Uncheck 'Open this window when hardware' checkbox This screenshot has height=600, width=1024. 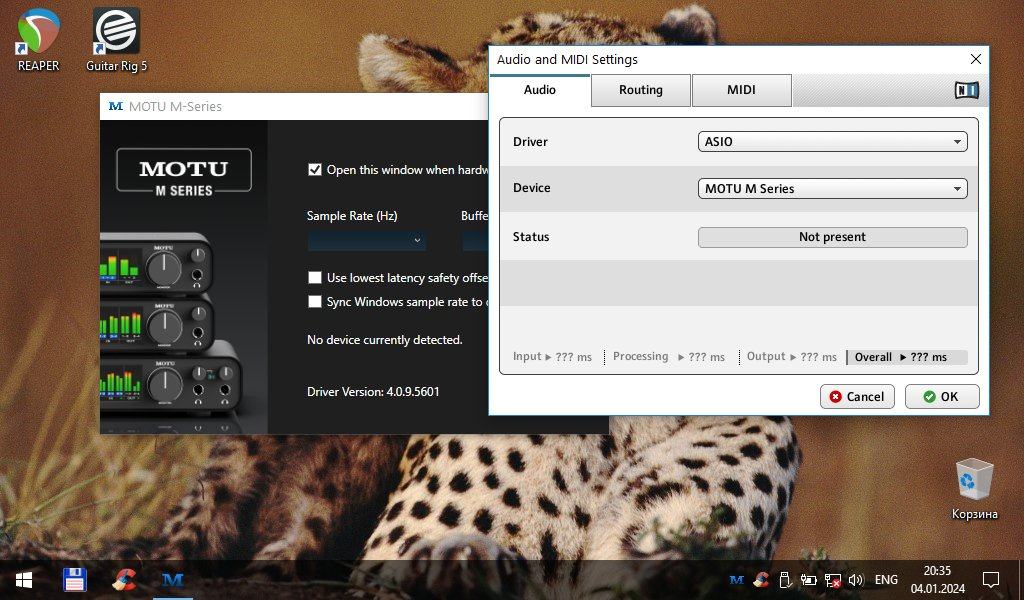click(315, 170)
